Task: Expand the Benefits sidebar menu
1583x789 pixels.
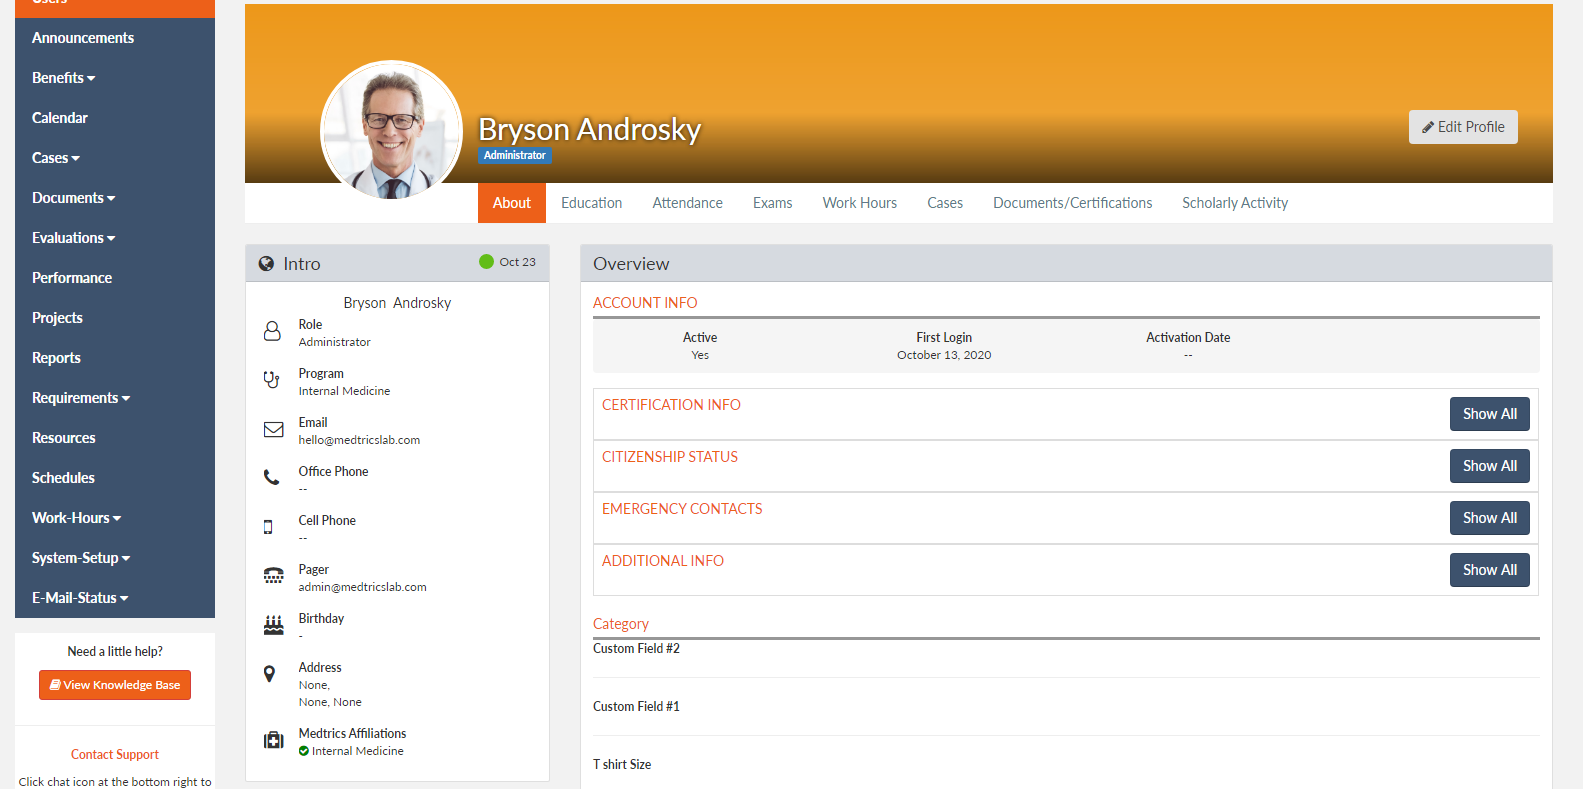Action: tap(63, 78)
